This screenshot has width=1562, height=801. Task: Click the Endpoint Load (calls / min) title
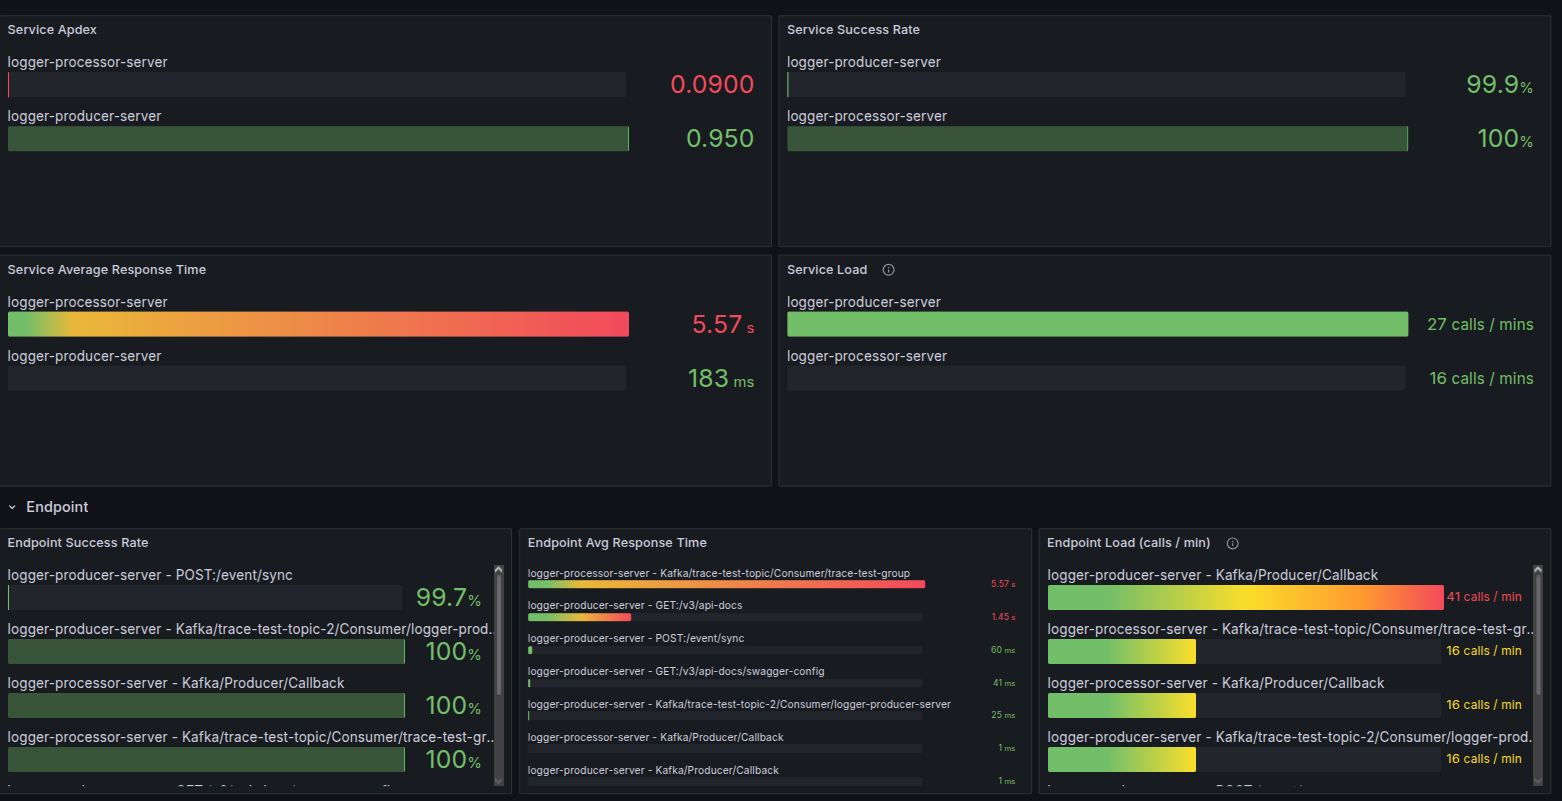[x=1128, y=543]
